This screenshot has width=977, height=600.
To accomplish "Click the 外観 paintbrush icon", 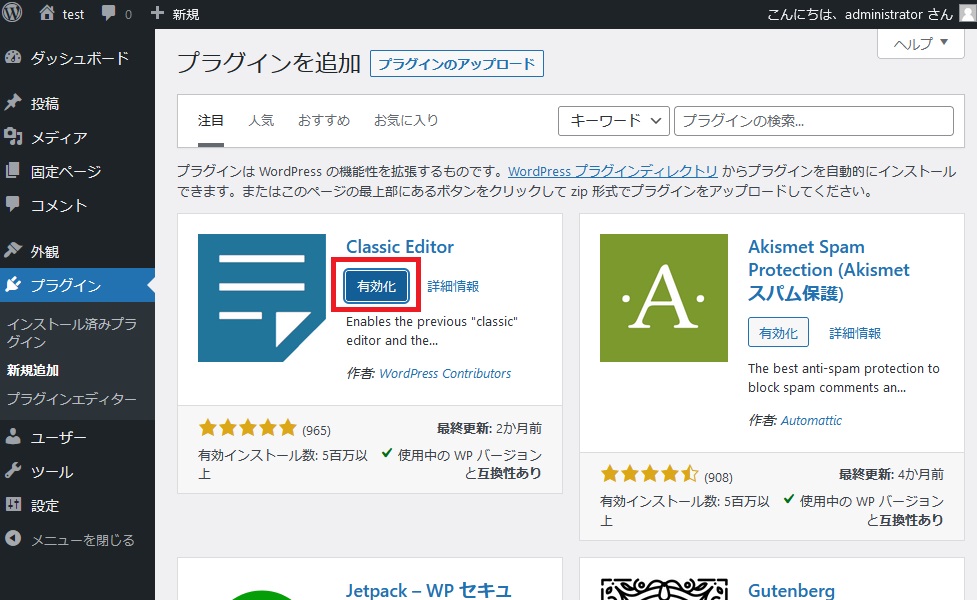I will (13, 250).
